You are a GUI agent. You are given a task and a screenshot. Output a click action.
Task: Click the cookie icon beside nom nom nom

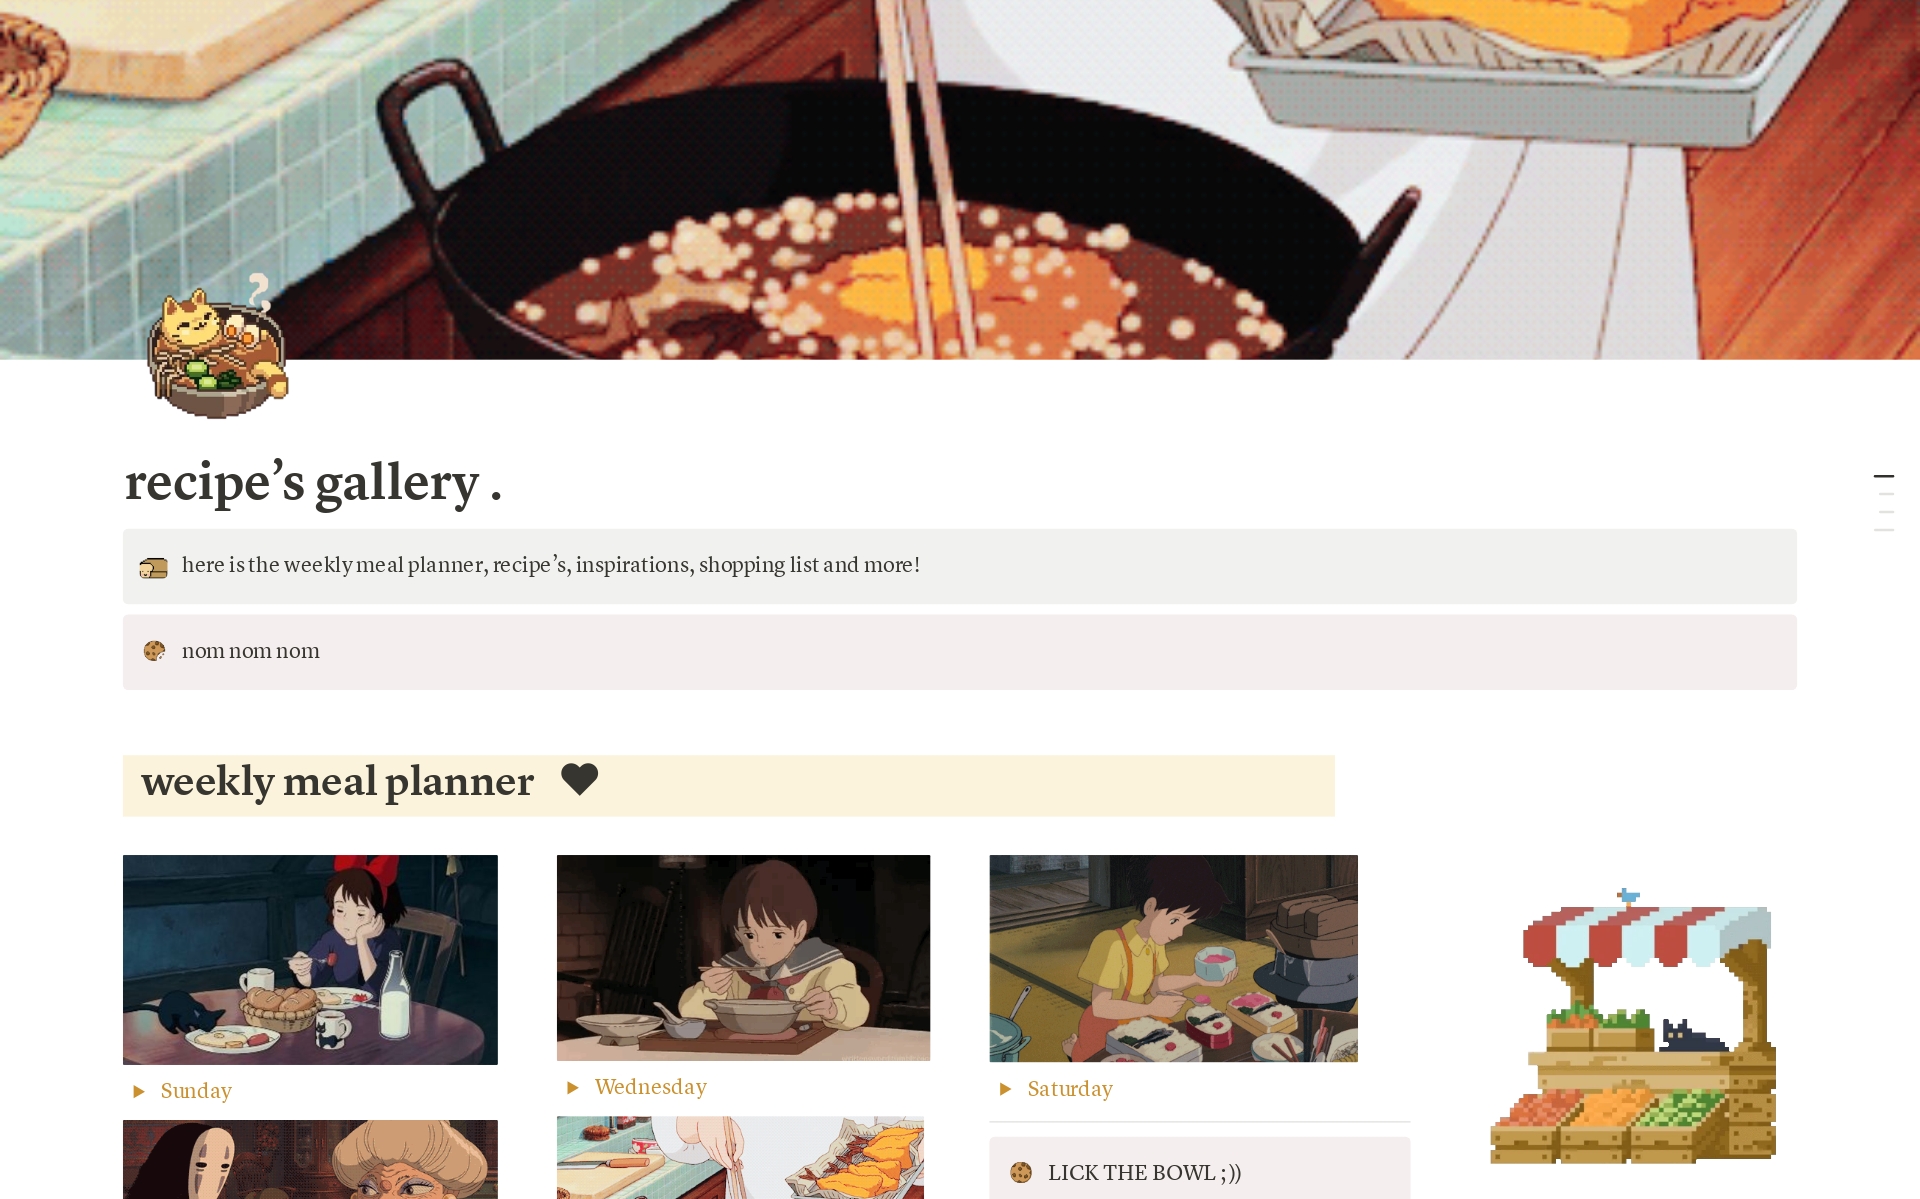[154, 651]
